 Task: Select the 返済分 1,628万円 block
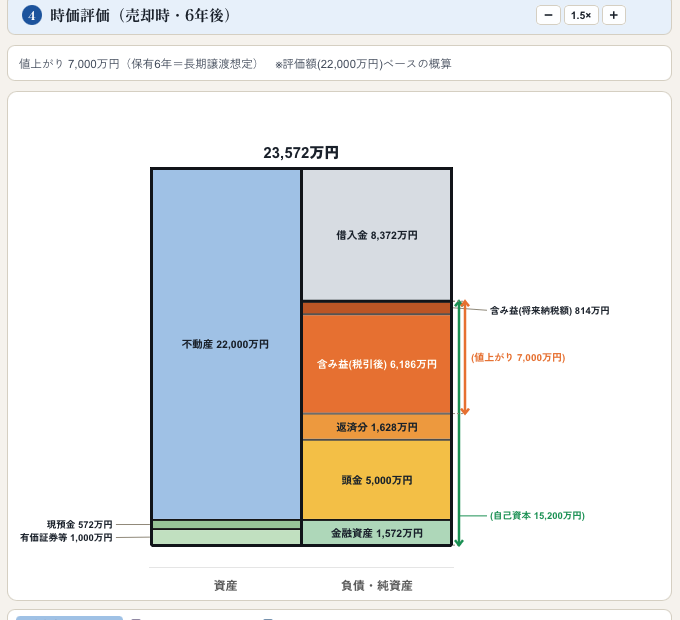[x=376, y=427]
